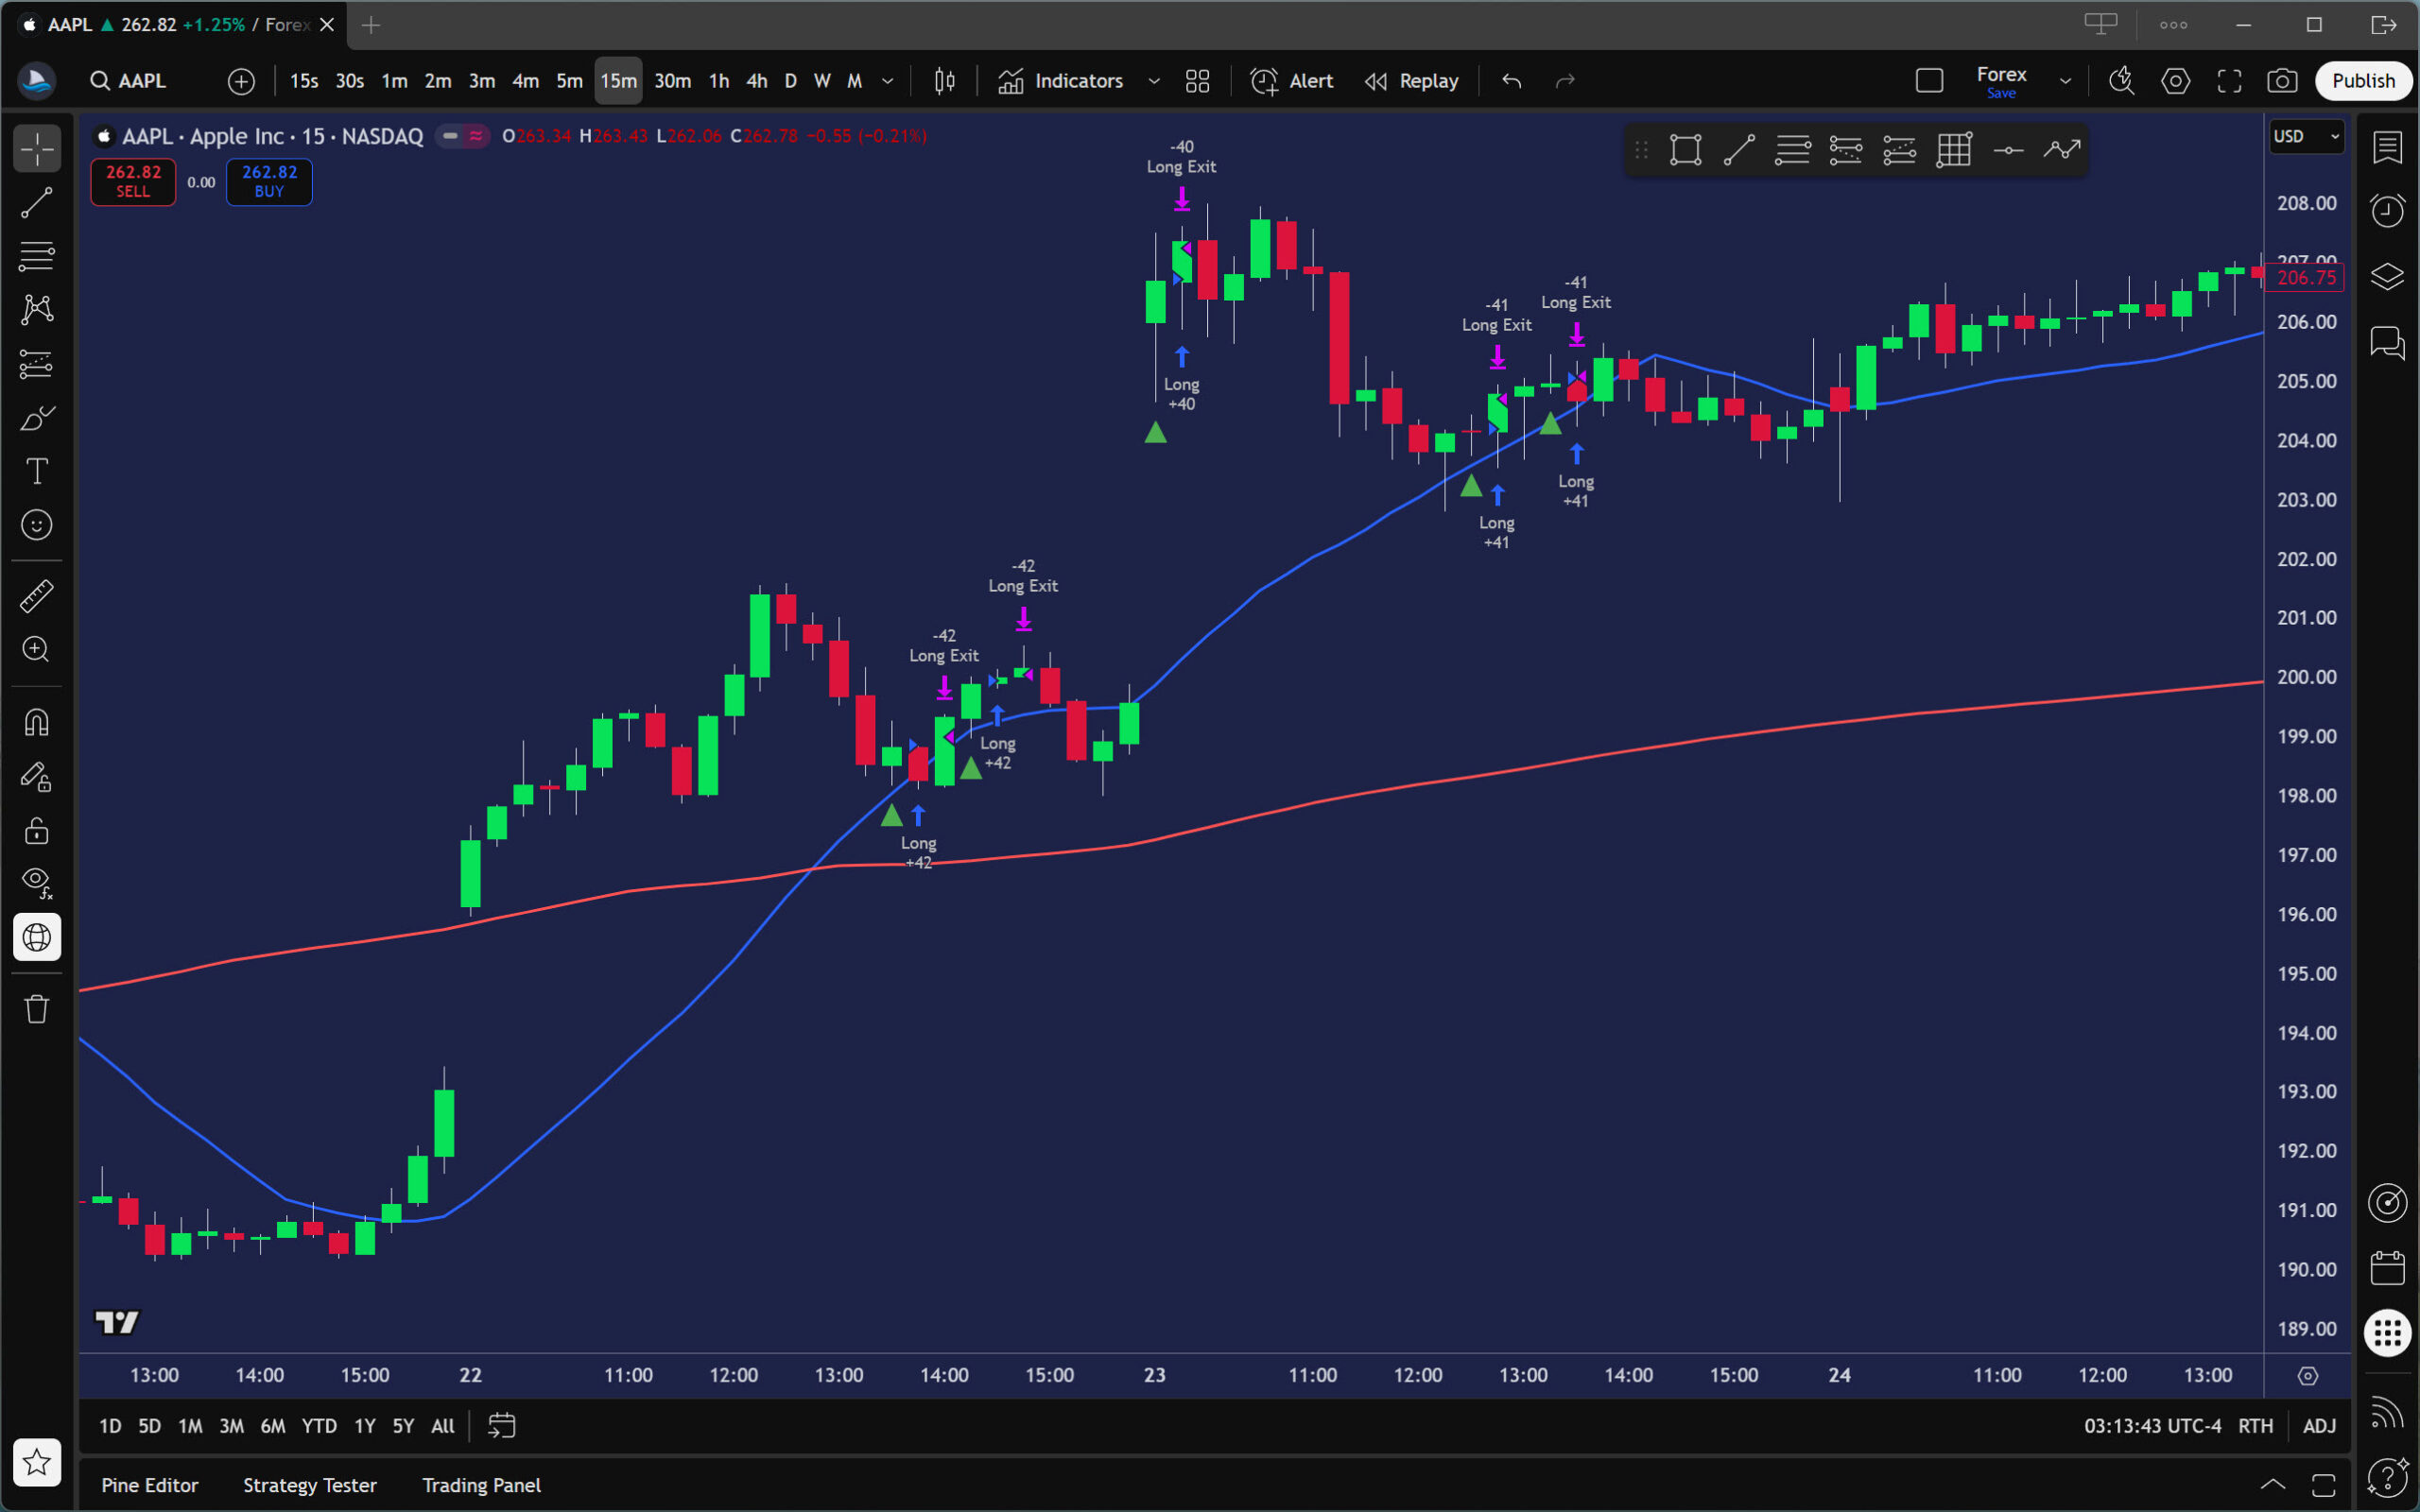Open the Fibonacci retracement tool
2420x1512 pixels.
[x=37, y=256]
